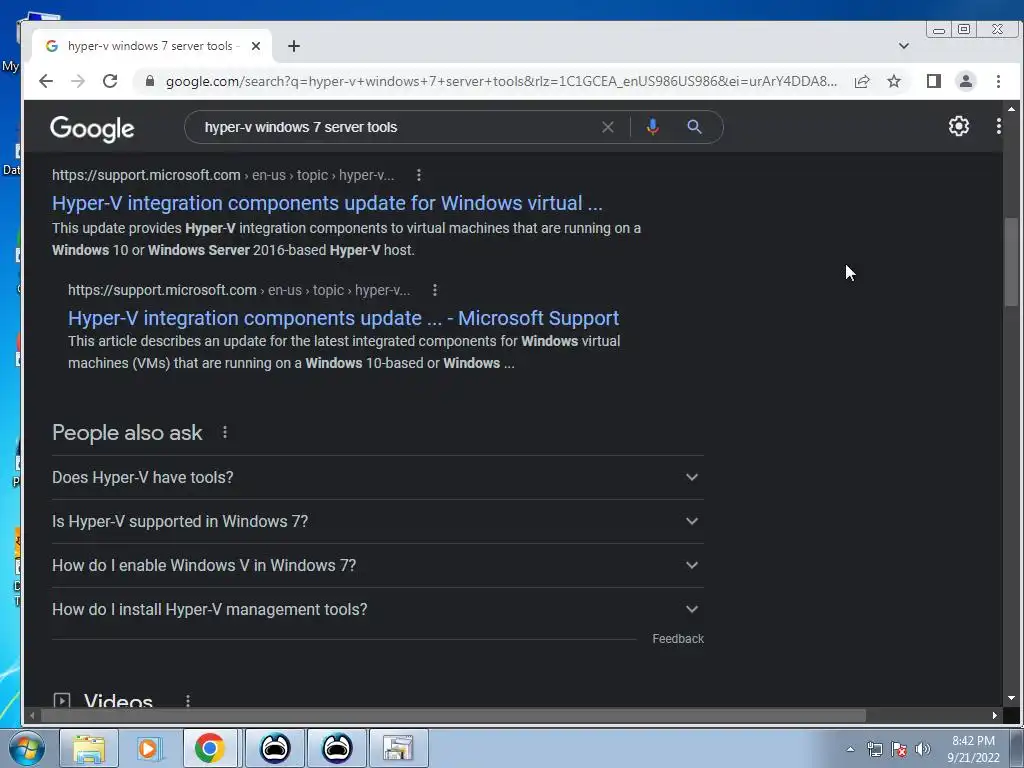Open Chrome side panel
Image resolution: width=1024 pixels, height=768 pixels.
(934, 81)
